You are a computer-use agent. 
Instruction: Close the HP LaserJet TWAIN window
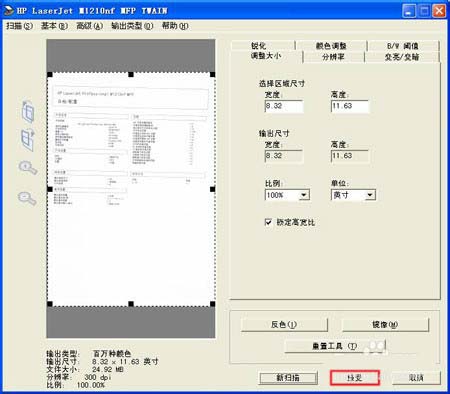(x=439, y=11)
